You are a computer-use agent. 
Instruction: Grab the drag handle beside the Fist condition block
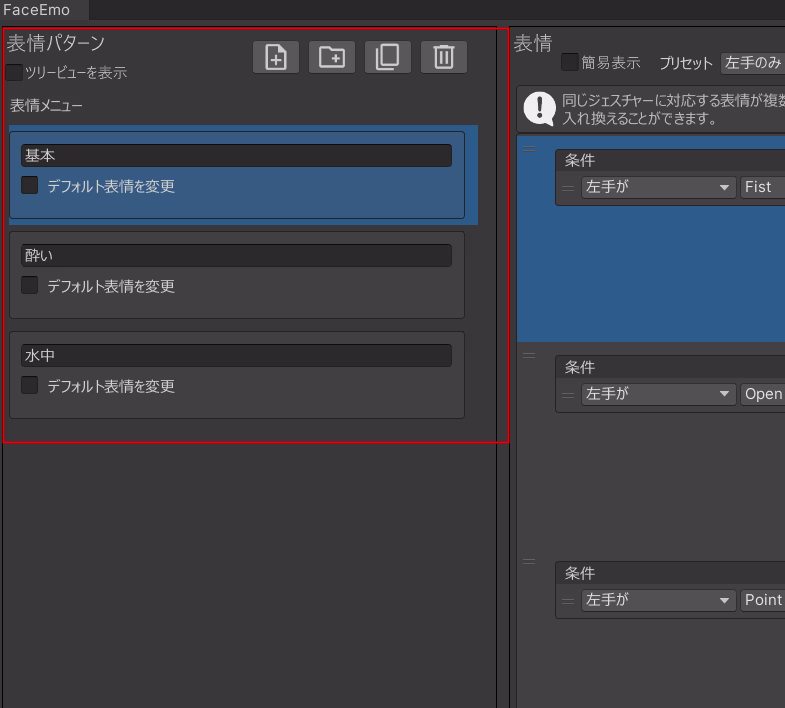(529, 149)
